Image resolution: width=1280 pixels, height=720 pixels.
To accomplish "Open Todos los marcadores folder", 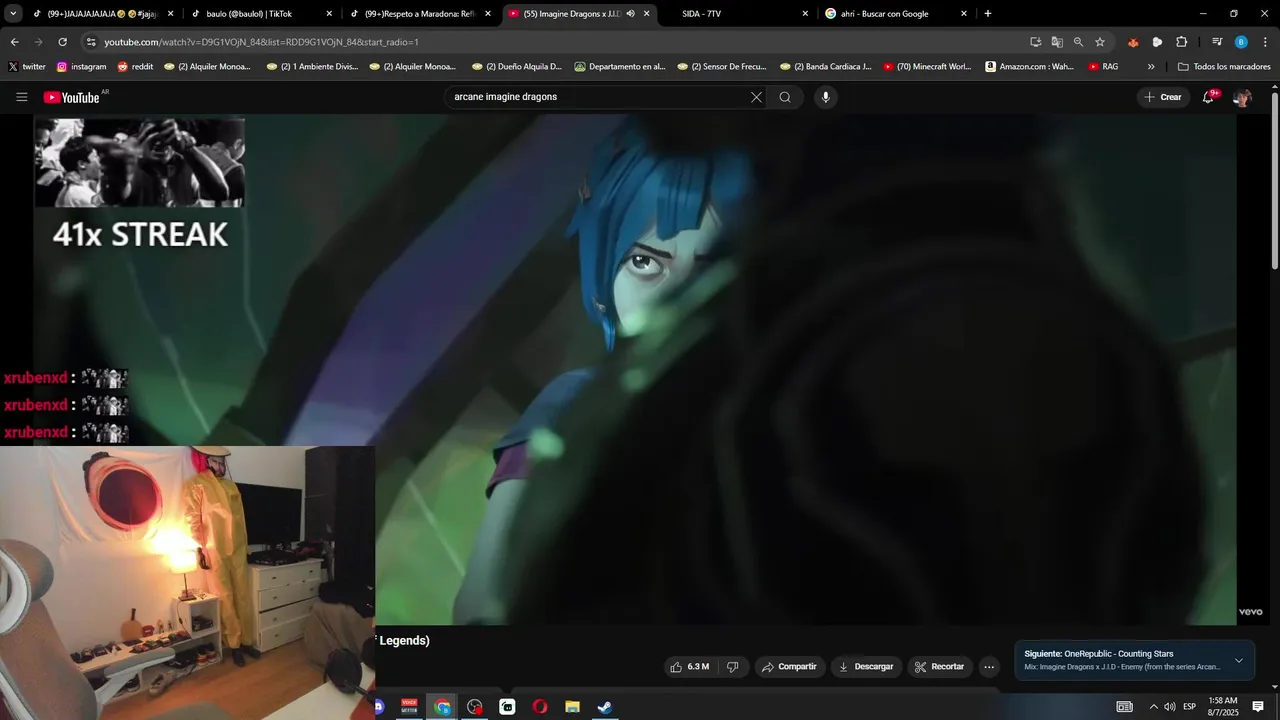I will pos(1224,67).
